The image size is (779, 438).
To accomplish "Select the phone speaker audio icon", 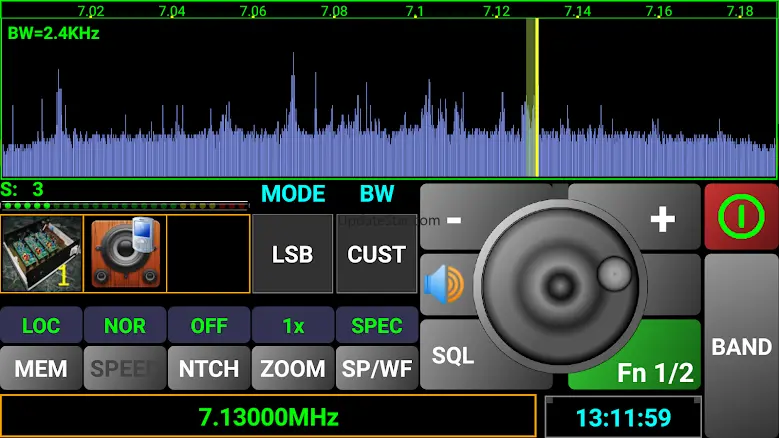I will coord(124,254).
